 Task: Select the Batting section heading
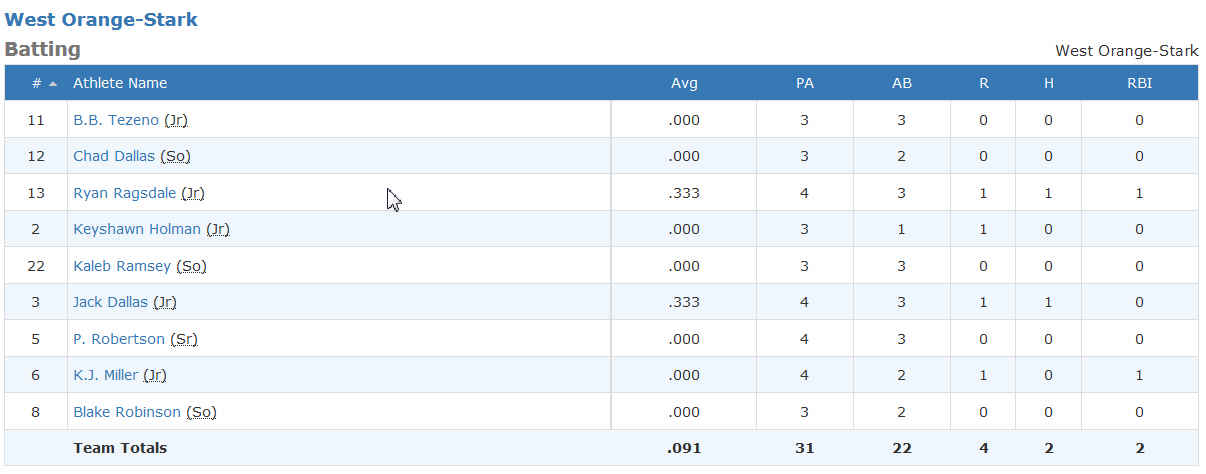tap(43, 49)
